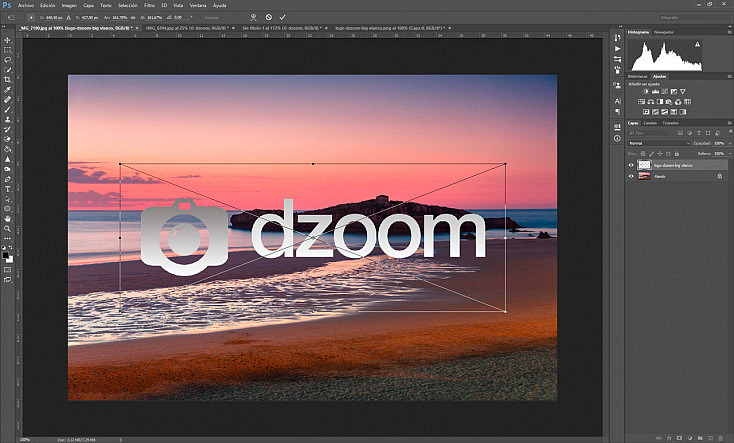This screenshot has height=443, width=734.
Task: Select the Dodge tool
Action: pos(7,169)
